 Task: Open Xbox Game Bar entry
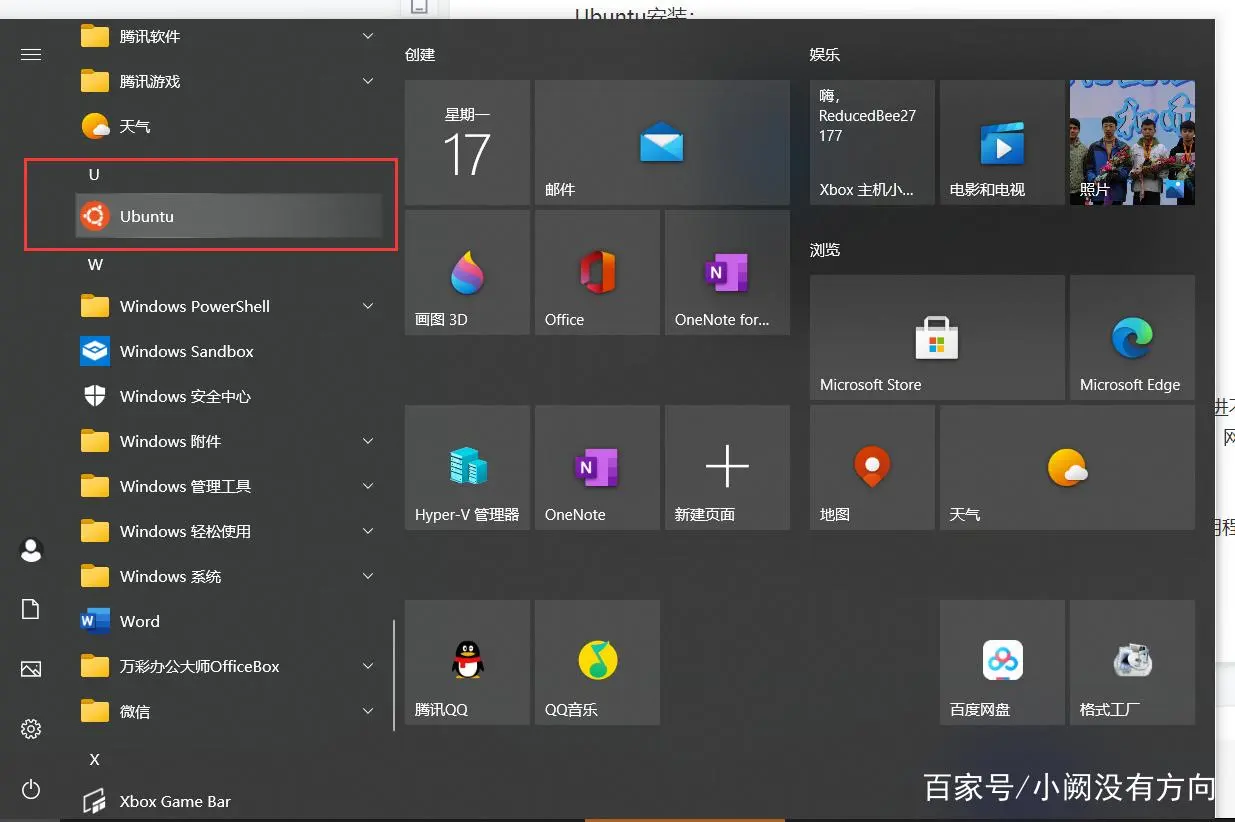(x=228, y=801)
